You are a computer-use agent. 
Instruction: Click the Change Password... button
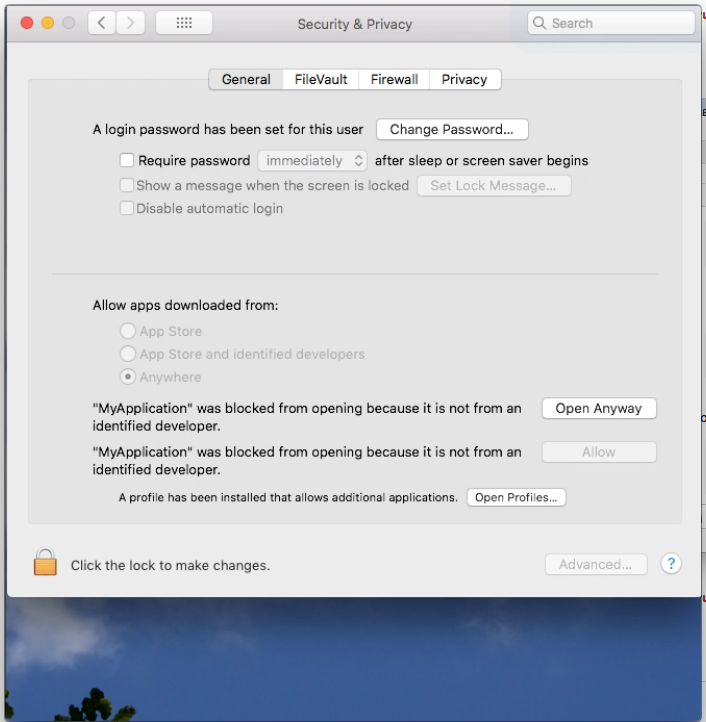click(452, 129)
